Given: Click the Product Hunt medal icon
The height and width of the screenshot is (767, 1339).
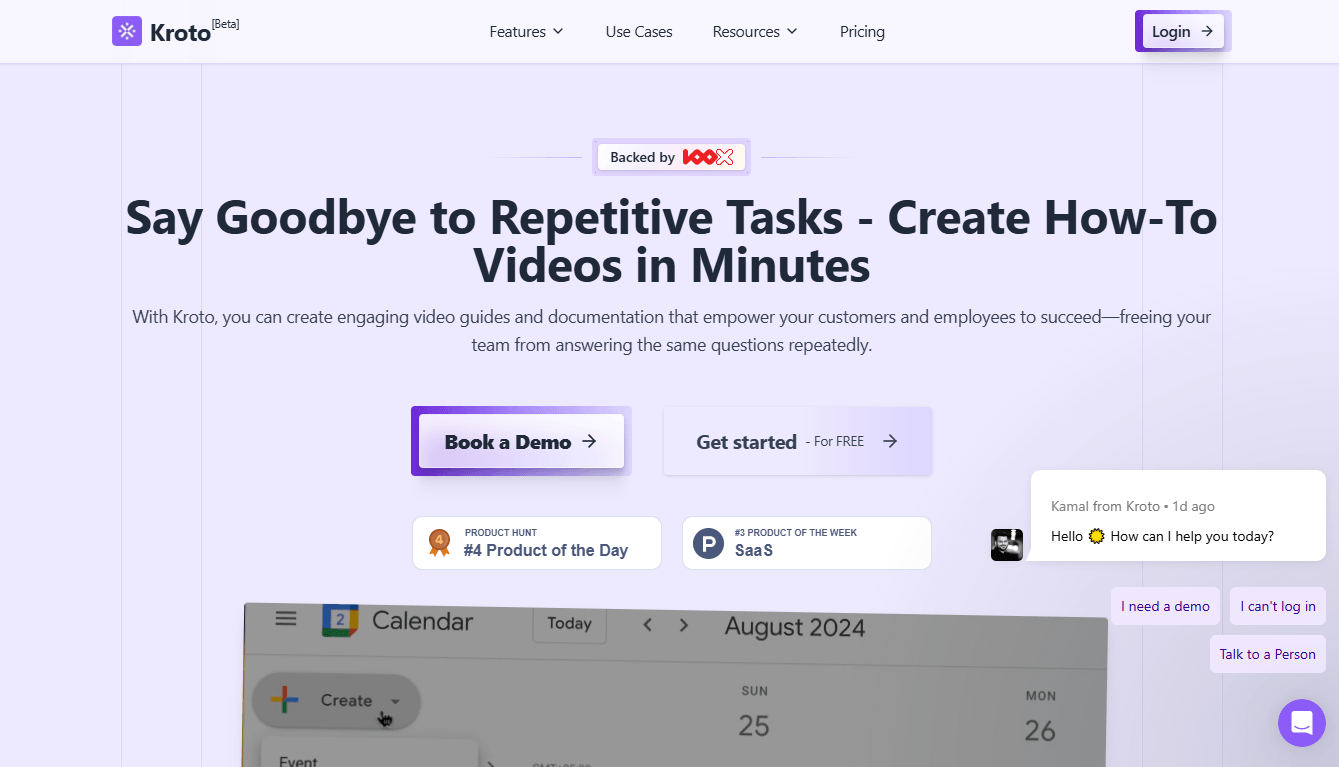Looking at the screenshot, I should click(x=439, y=543).
